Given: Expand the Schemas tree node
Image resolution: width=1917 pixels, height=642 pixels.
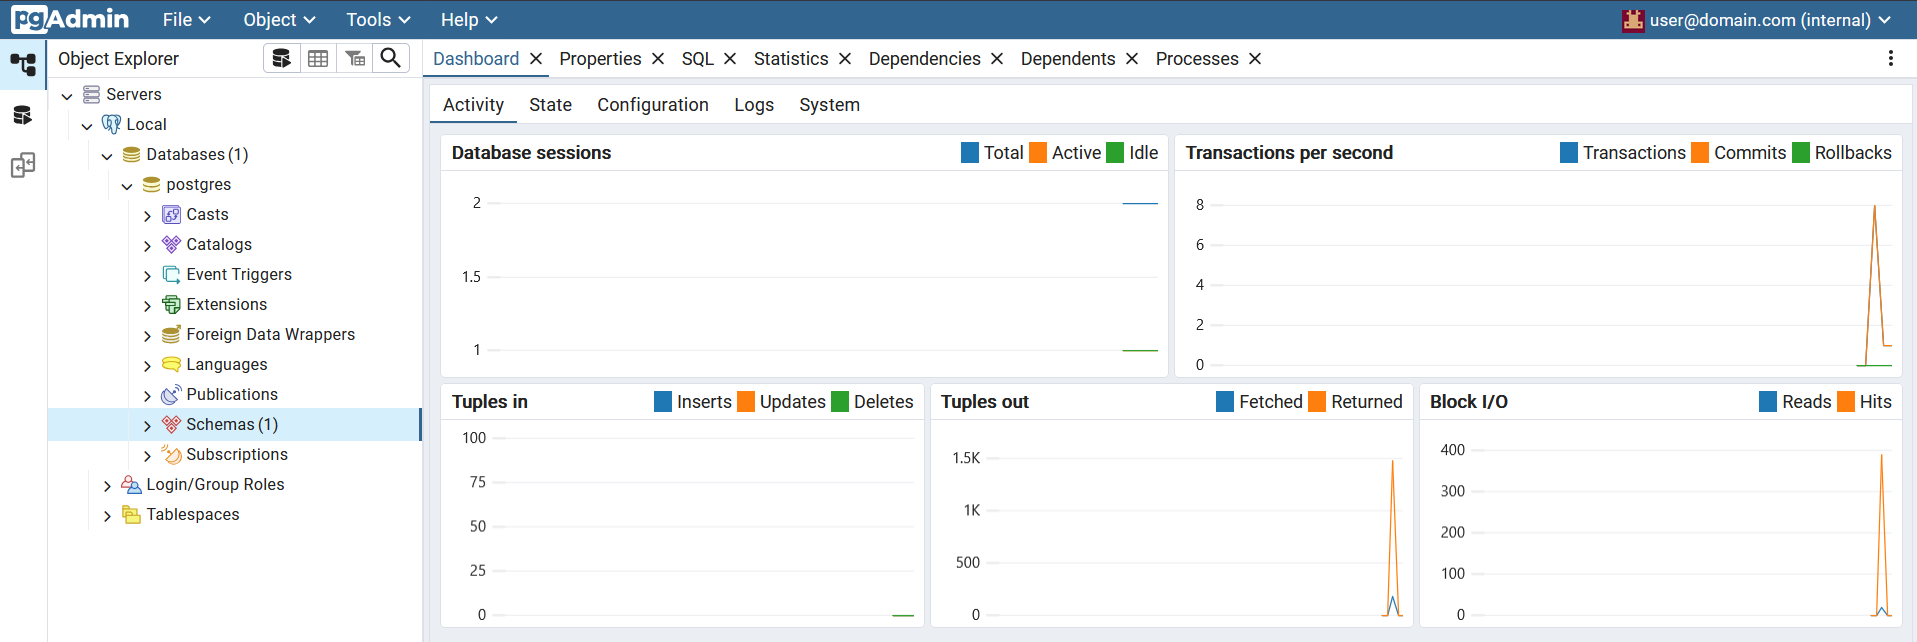Looking at the screenshot, I should [x=147, y=425].
